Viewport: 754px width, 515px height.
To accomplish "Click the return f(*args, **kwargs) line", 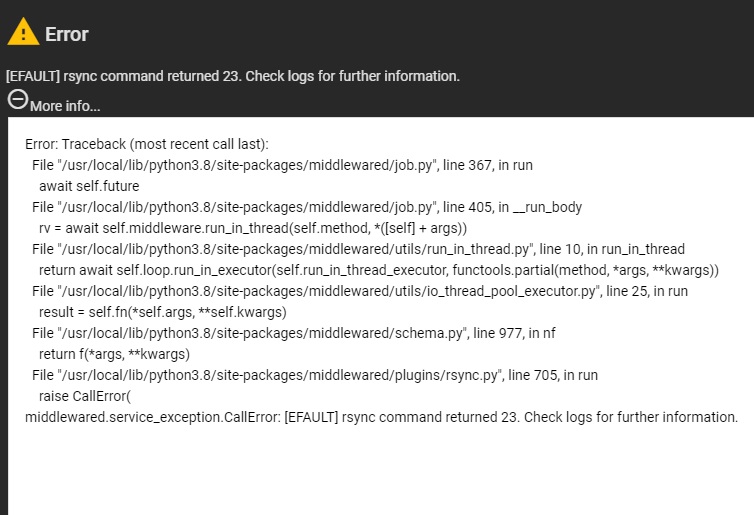I will pyautogui.click(x=114, y=354).
